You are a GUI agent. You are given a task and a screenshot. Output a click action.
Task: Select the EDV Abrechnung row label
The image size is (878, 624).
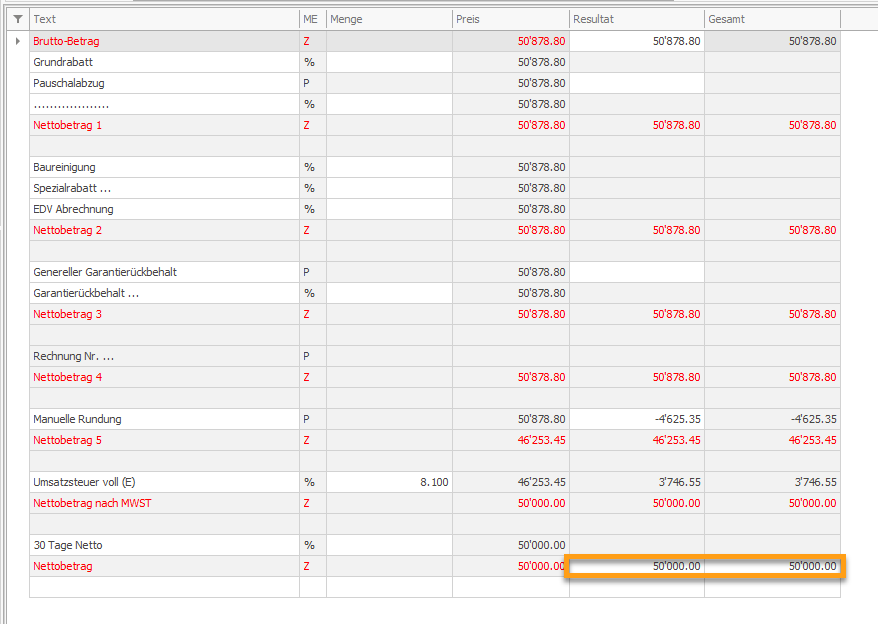click(x=164, y=209)
